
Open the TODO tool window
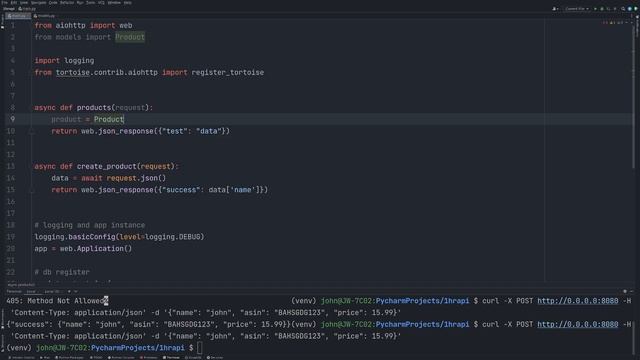point(96,358)
